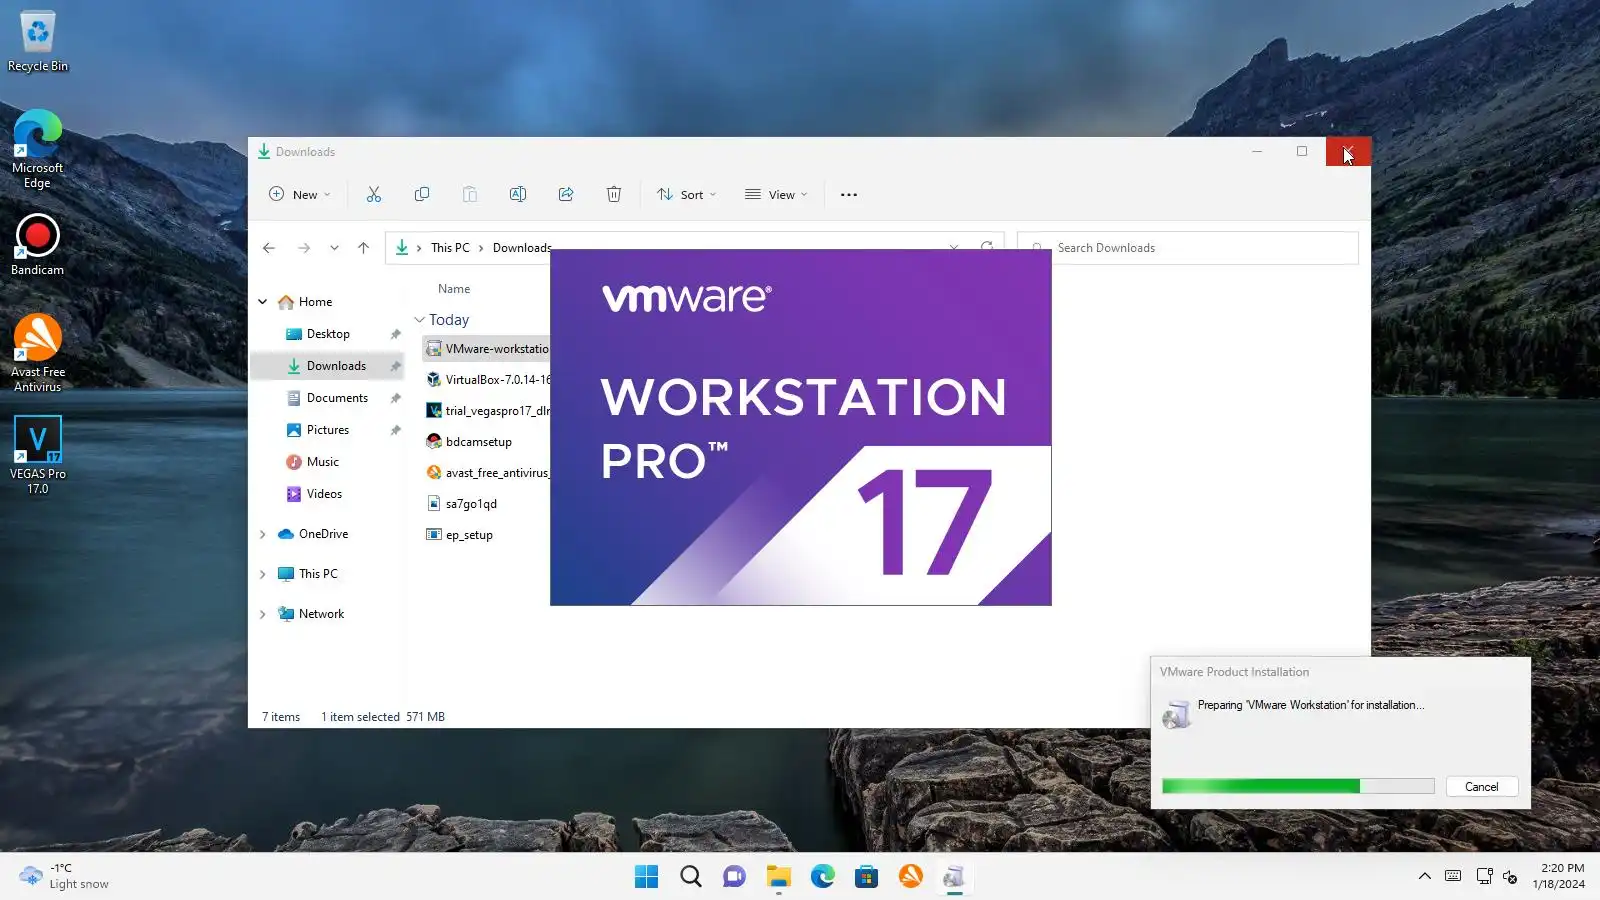Viewport: 1600px width, 900px height.
Task: Open Microsoft Store from taskbar
Action: tap(867, 877)
